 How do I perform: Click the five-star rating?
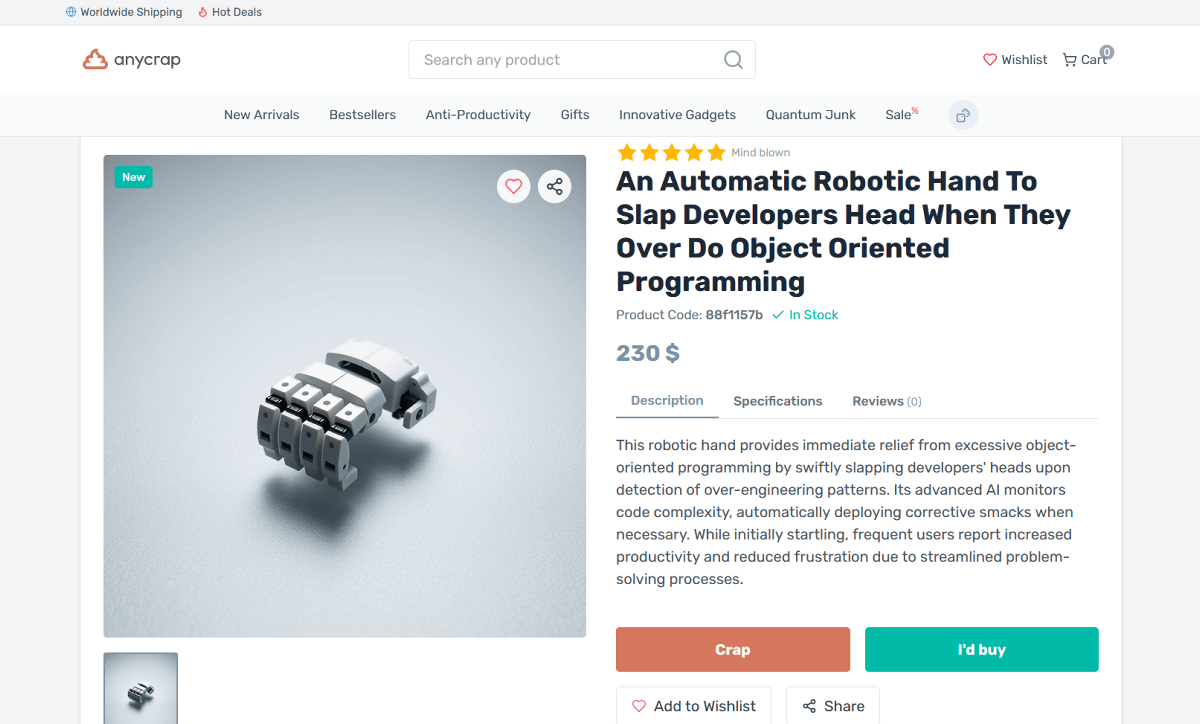point(671,153)
